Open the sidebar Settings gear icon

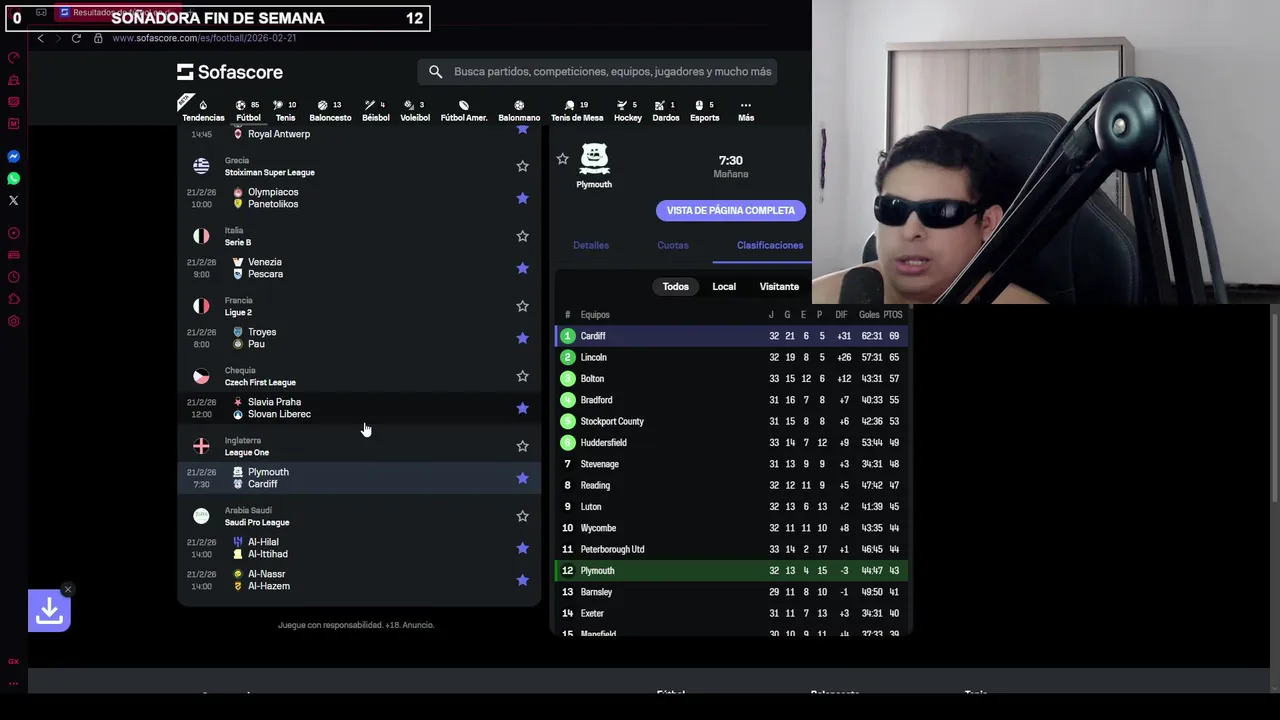(14, 321)
